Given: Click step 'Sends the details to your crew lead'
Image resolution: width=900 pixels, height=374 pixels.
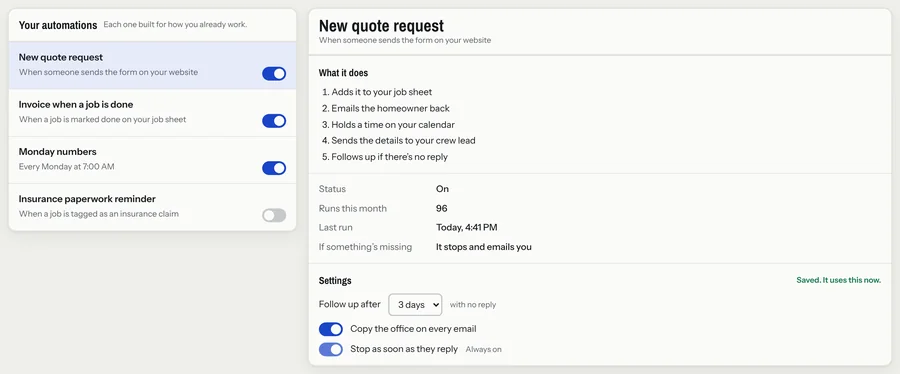Looking at the screenshot, I should [x=403, y=141].
